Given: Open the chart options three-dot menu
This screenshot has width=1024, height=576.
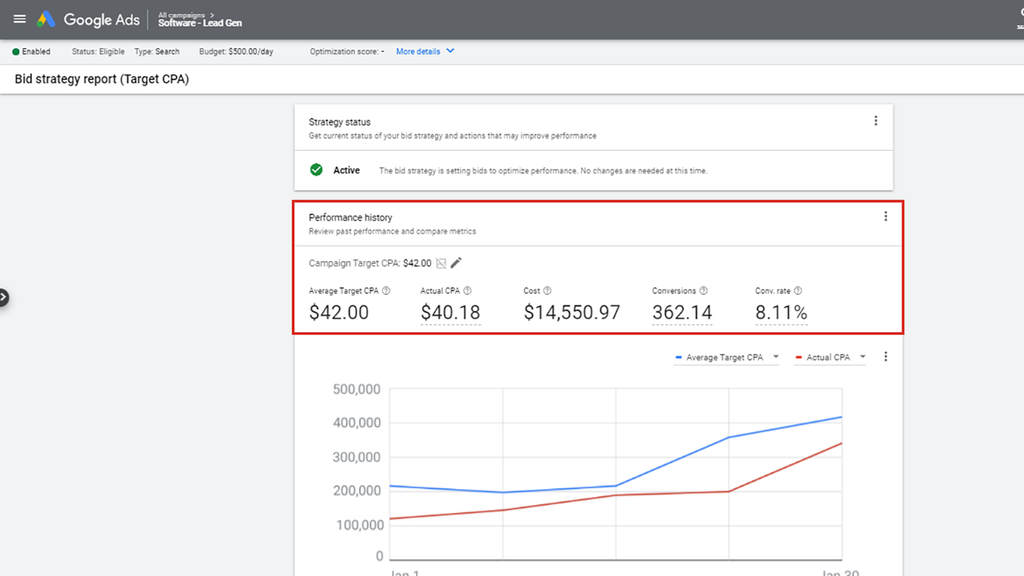Looking at the screenshot, I should (x=885, y=357).
